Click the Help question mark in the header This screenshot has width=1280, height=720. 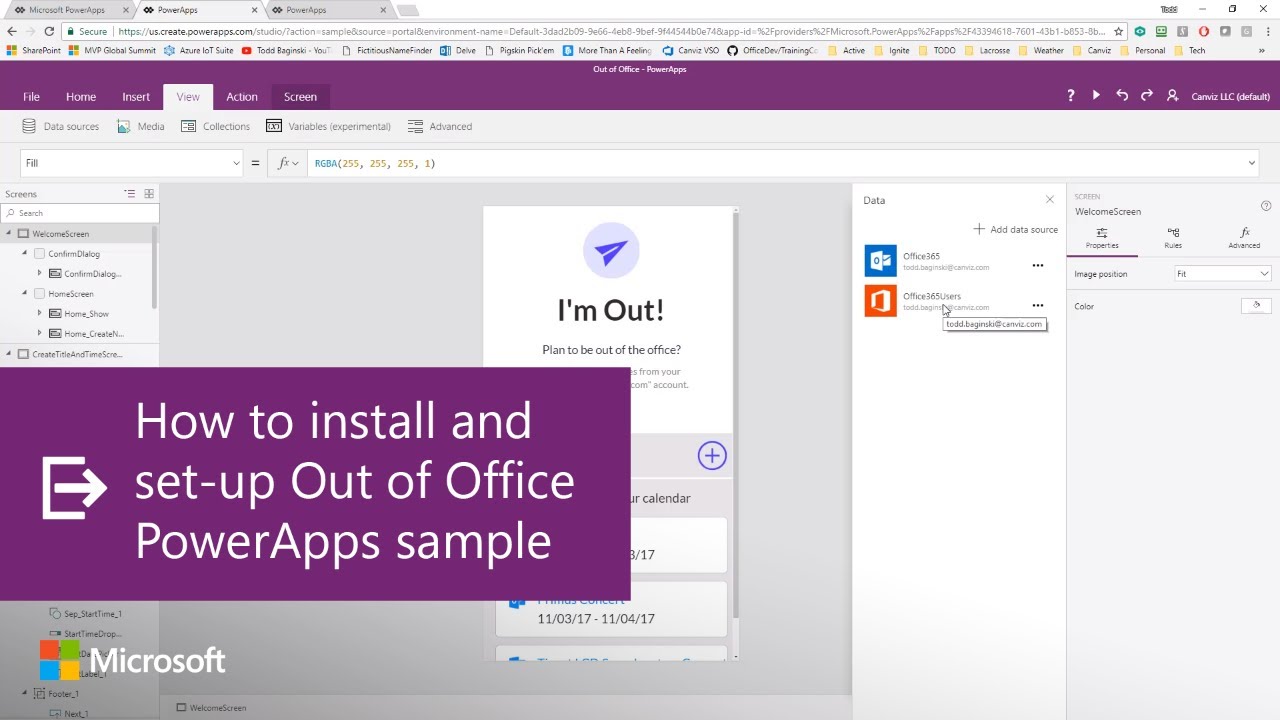[1071, 96]
